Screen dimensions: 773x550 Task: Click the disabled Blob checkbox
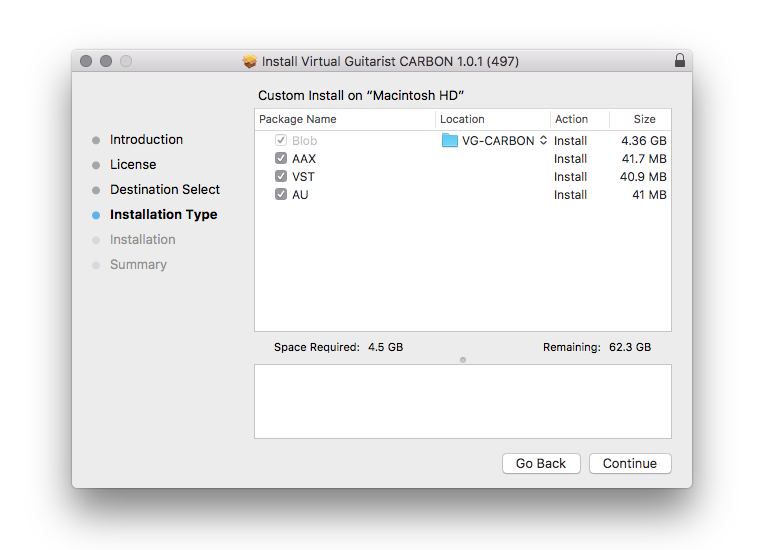(281, 141)
